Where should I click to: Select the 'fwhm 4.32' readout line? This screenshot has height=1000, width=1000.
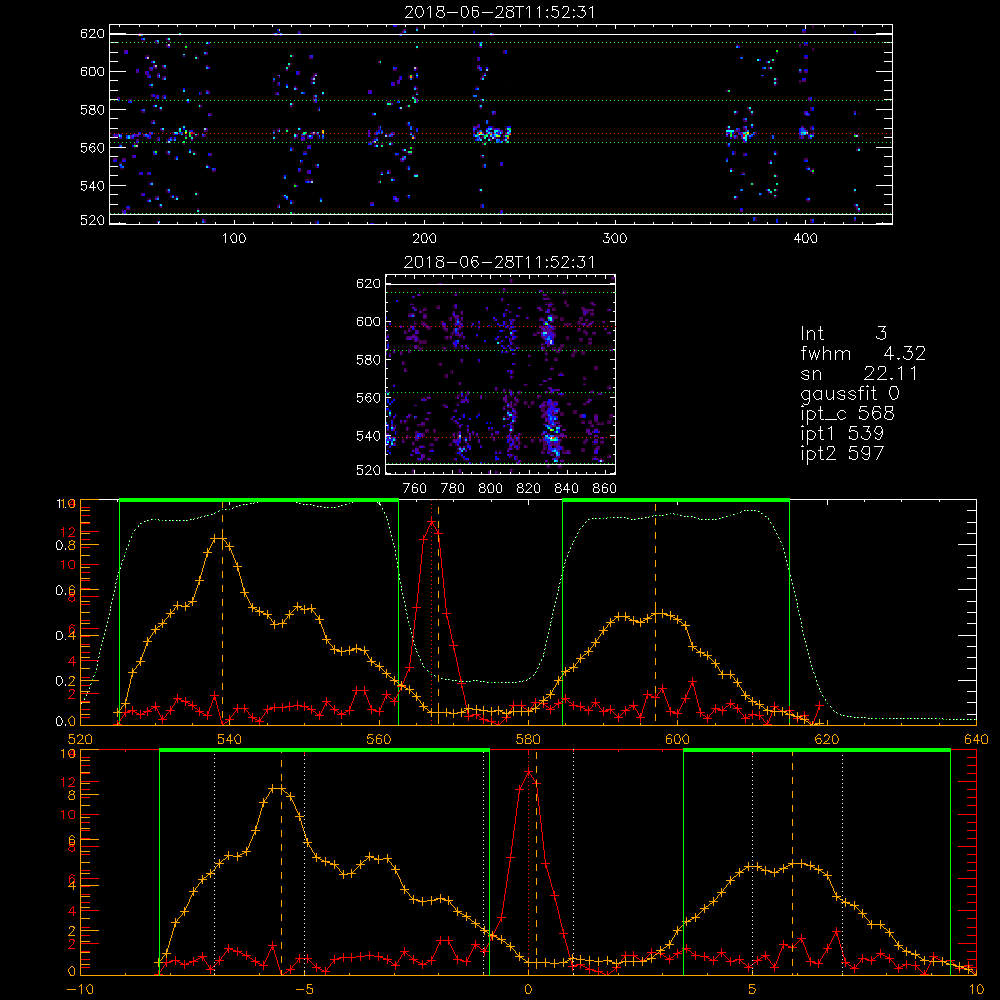(x=863, y=353)
